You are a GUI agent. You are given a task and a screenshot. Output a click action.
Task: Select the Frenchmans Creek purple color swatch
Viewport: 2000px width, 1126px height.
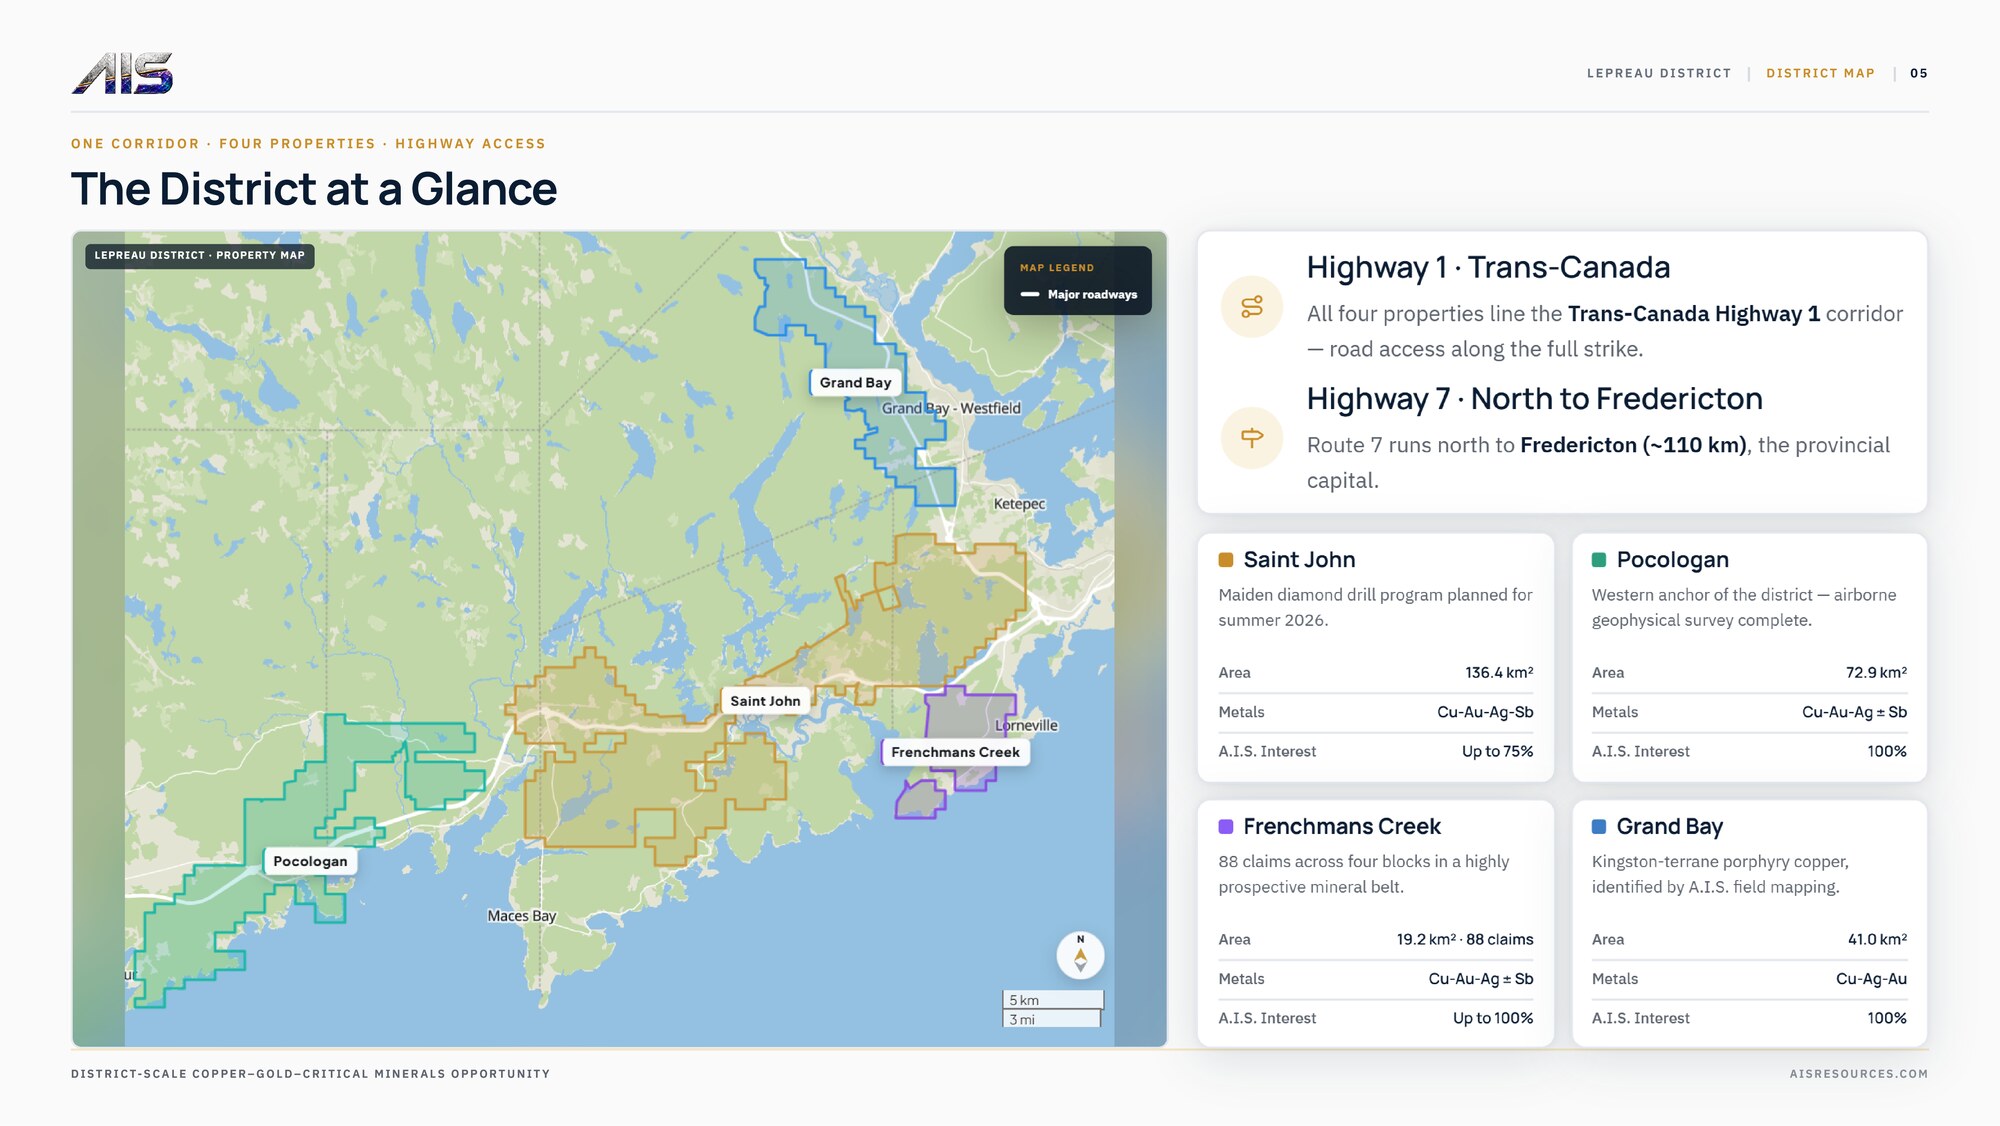[x=1226, y=827]
